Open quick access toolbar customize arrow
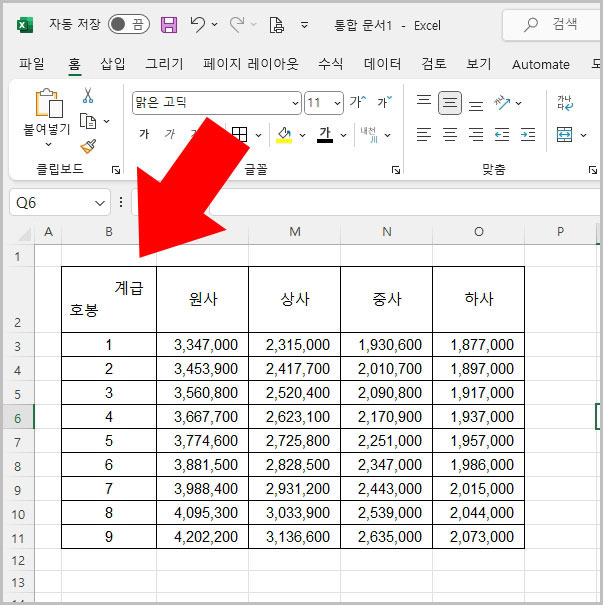603x605 pixels. pyautogui.click(x=304, y=25)
